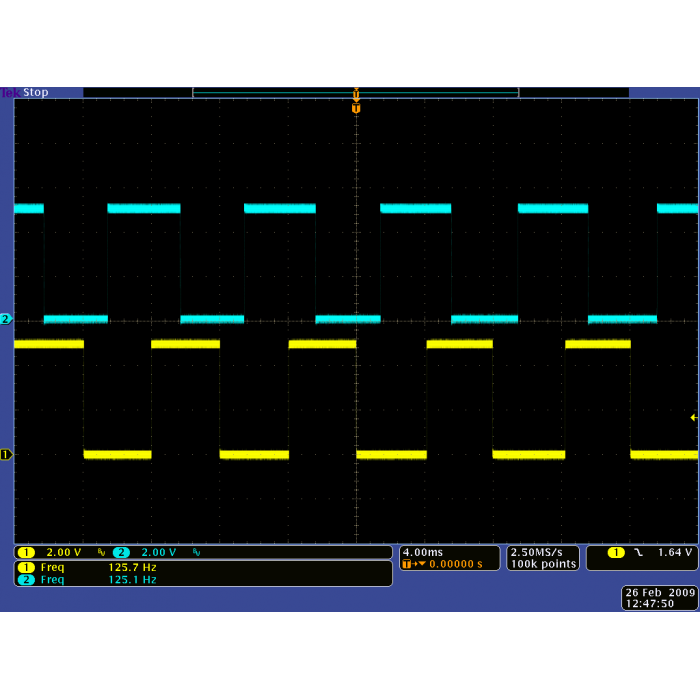Click the channel 2 ground marker on left edge
This screenshot has height=700, width=700.
click(x=6, y=319)
